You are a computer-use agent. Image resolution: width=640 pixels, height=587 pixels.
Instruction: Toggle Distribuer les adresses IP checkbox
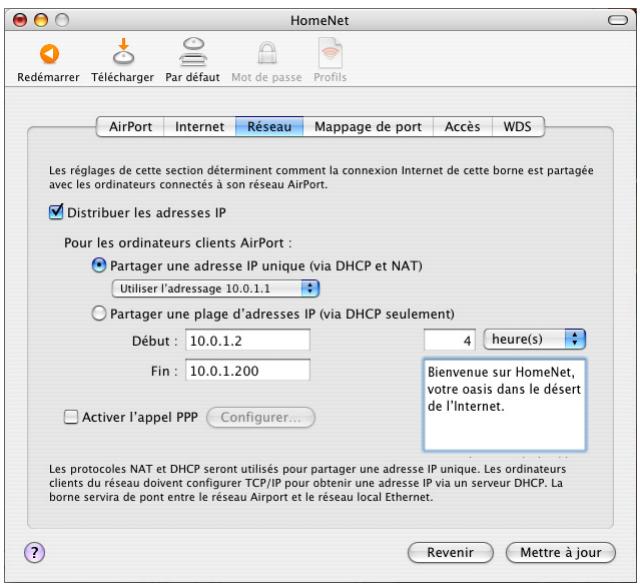56,212
